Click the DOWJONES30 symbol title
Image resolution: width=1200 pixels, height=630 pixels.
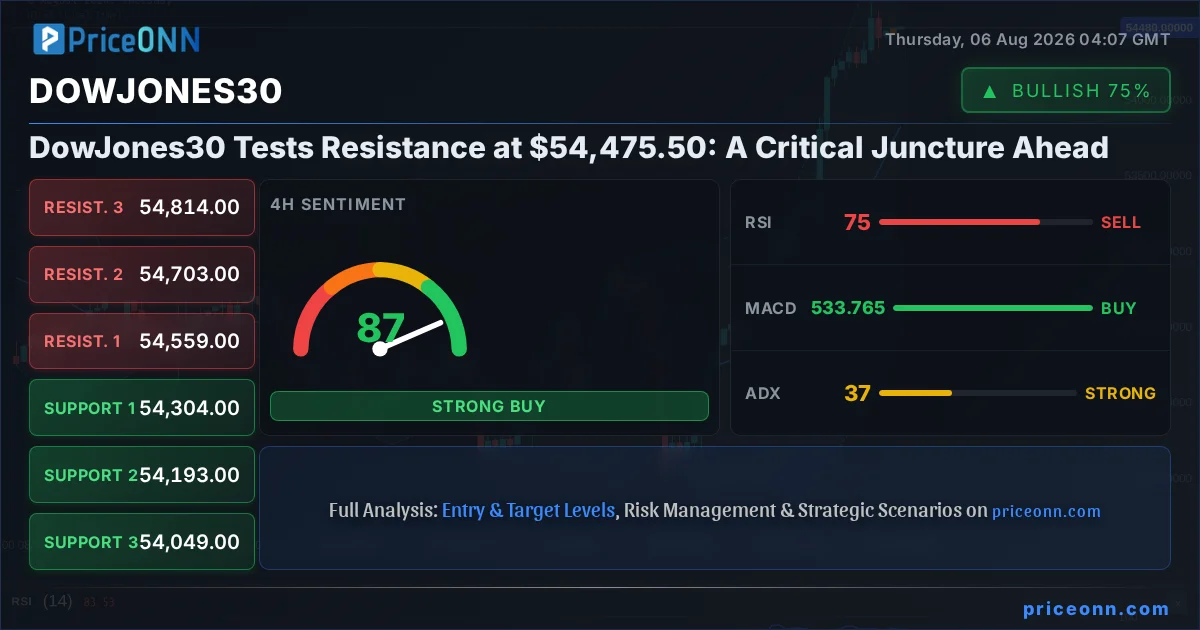coord(156,92)
